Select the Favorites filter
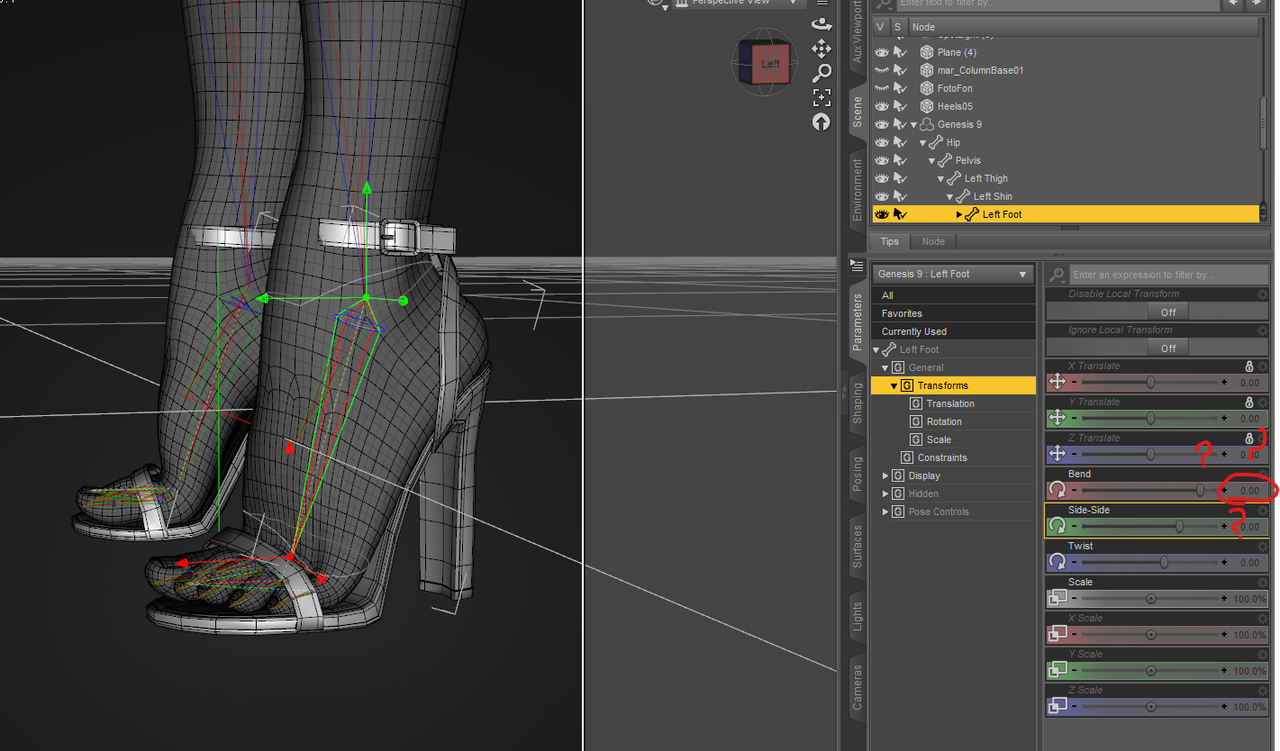The image size is (1280, 751). 953,313
